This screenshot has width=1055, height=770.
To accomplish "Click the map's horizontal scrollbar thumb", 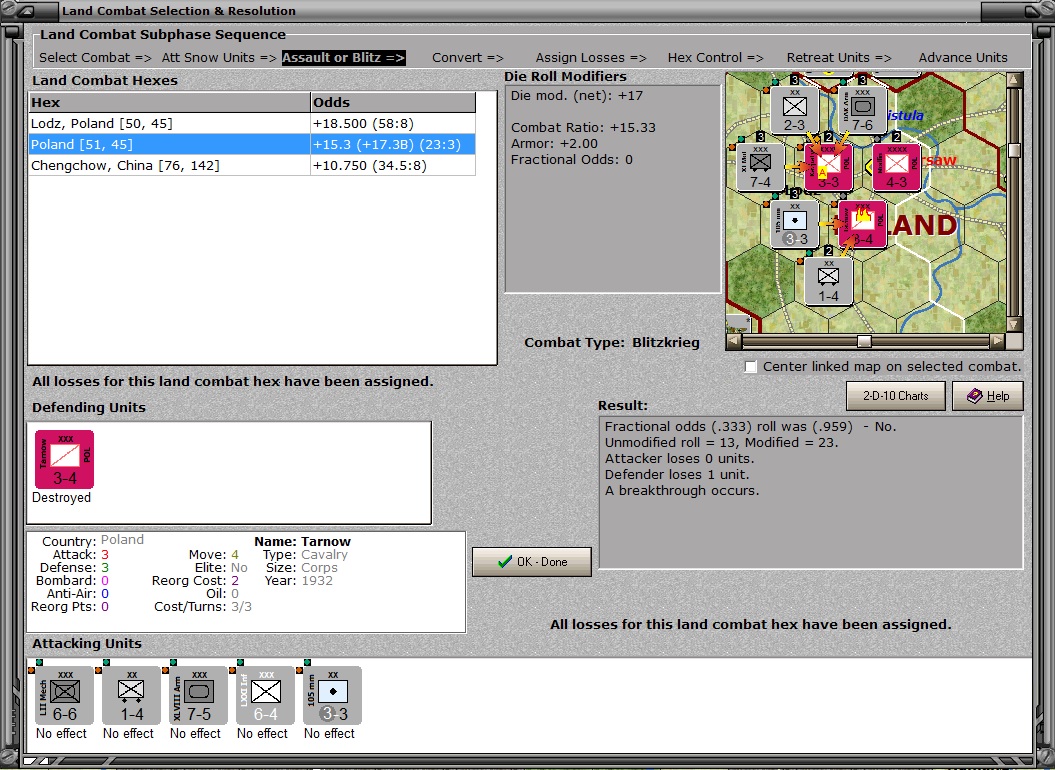I will coord(865,341).
